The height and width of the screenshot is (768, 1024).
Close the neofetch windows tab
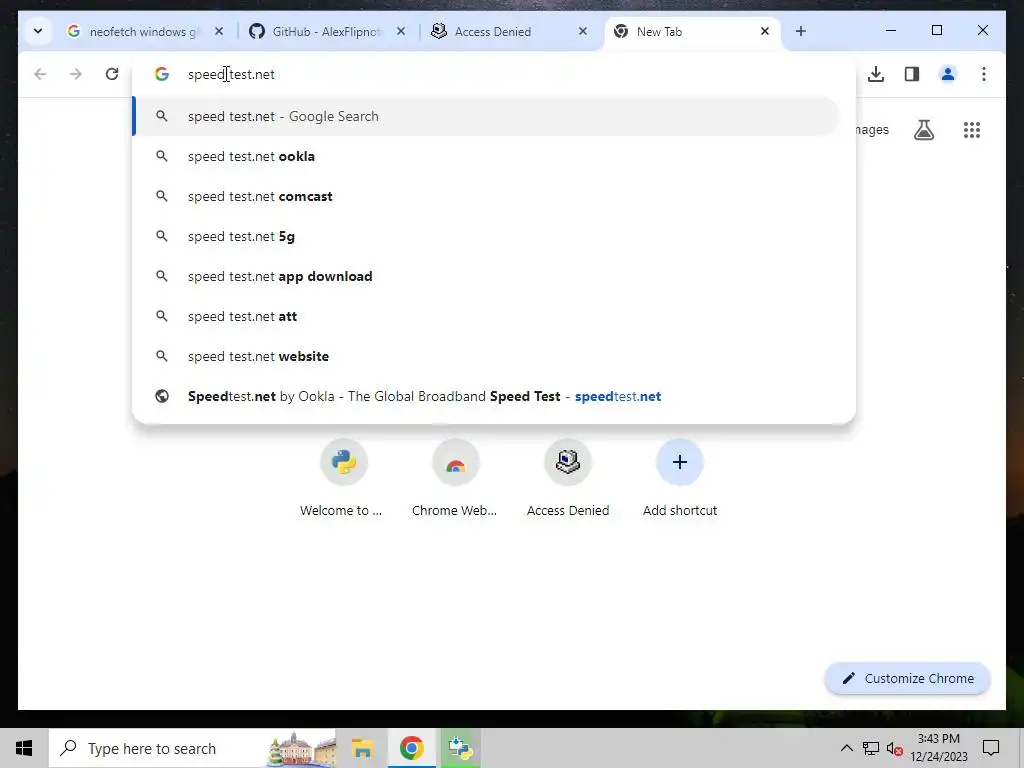219,31
